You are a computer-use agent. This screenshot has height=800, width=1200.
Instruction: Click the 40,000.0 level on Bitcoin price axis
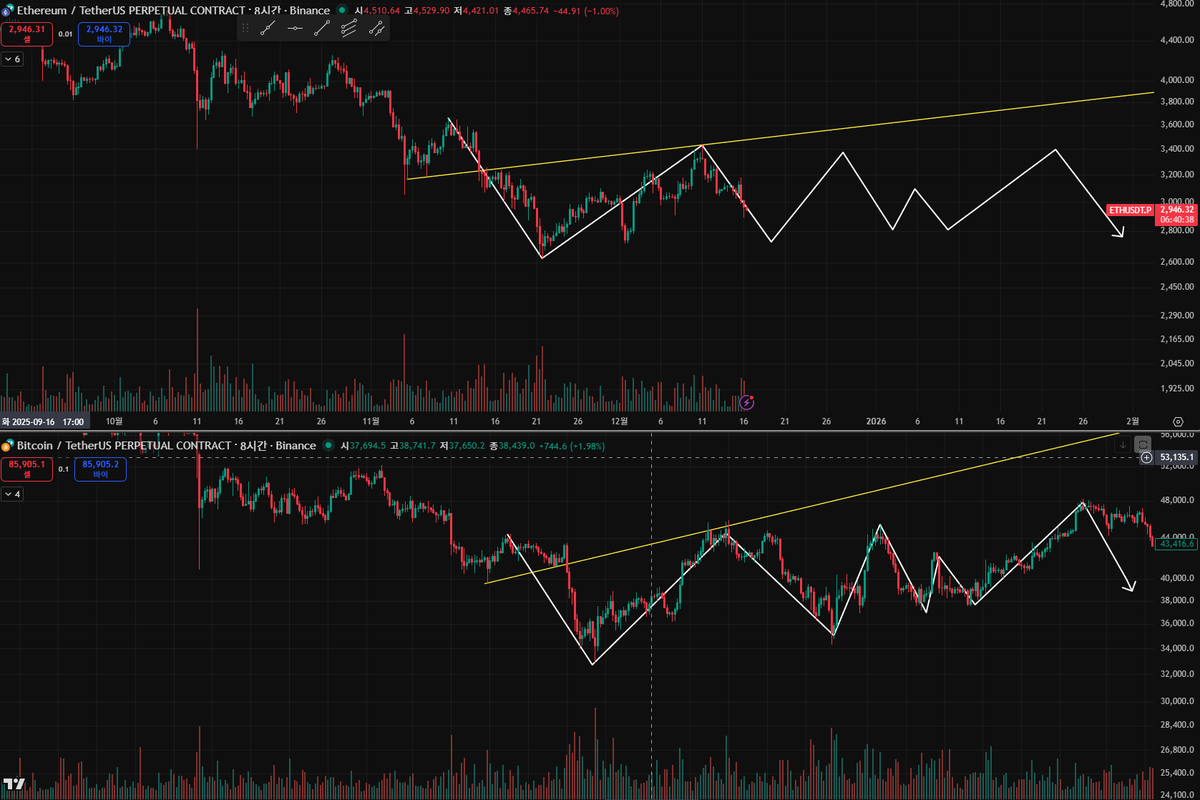pyautogui.click(x=1176, y=578)
